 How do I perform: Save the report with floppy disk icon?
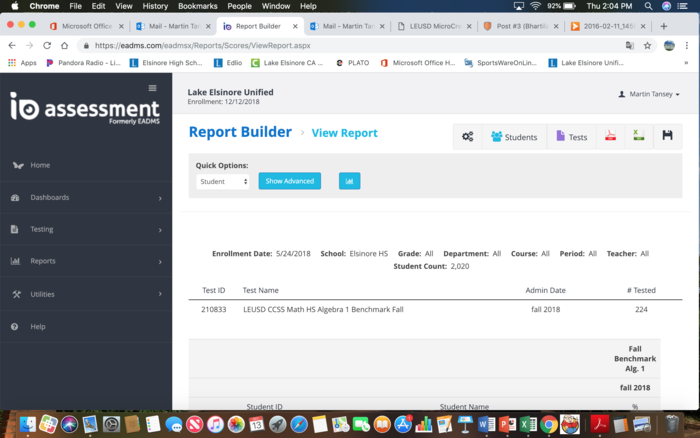(x=667, y=137)
